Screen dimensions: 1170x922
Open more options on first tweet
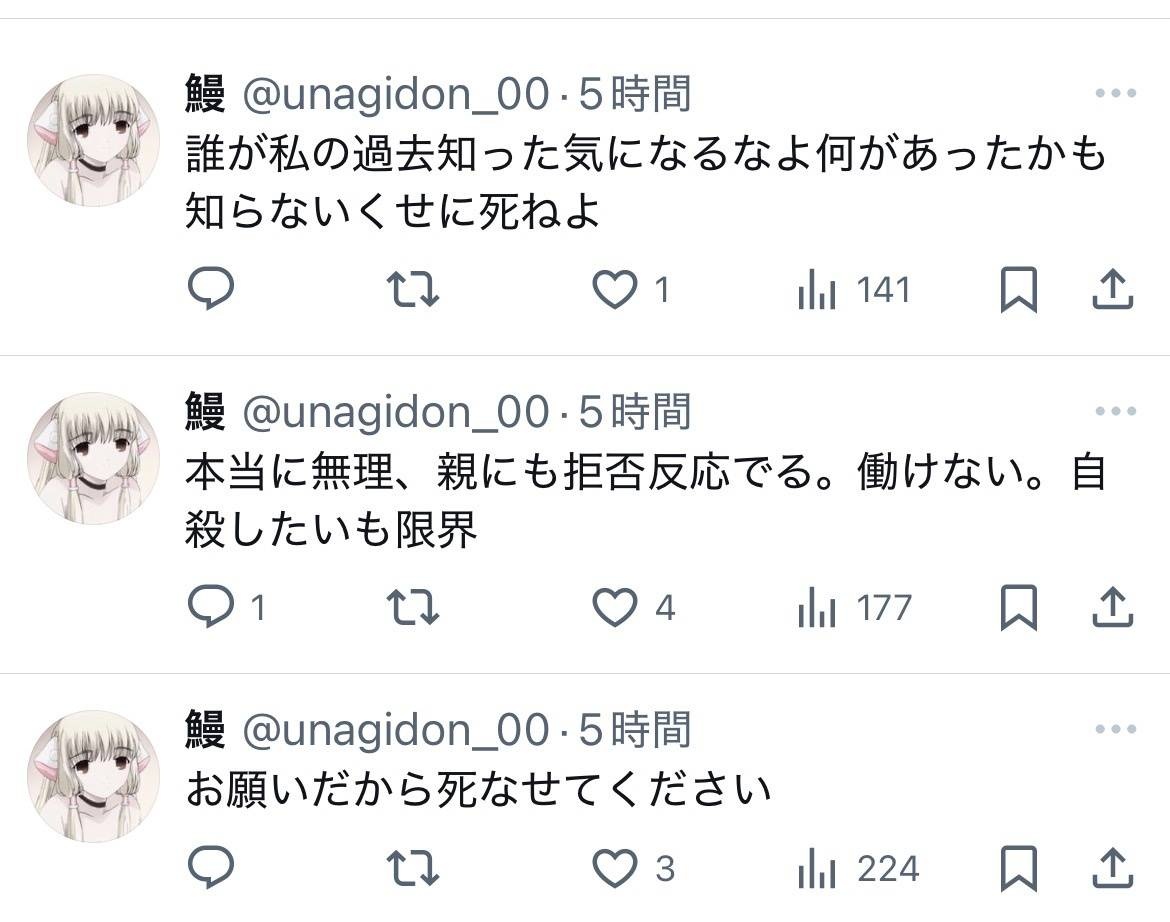click(x=1115, y=94)
